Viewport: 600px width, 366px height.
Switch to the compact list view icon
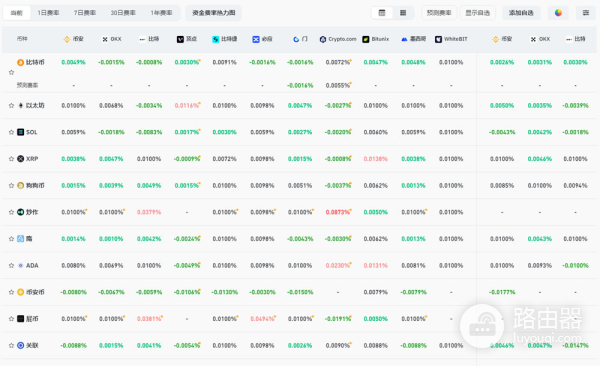pyautogui.click(x=403, y=13)
